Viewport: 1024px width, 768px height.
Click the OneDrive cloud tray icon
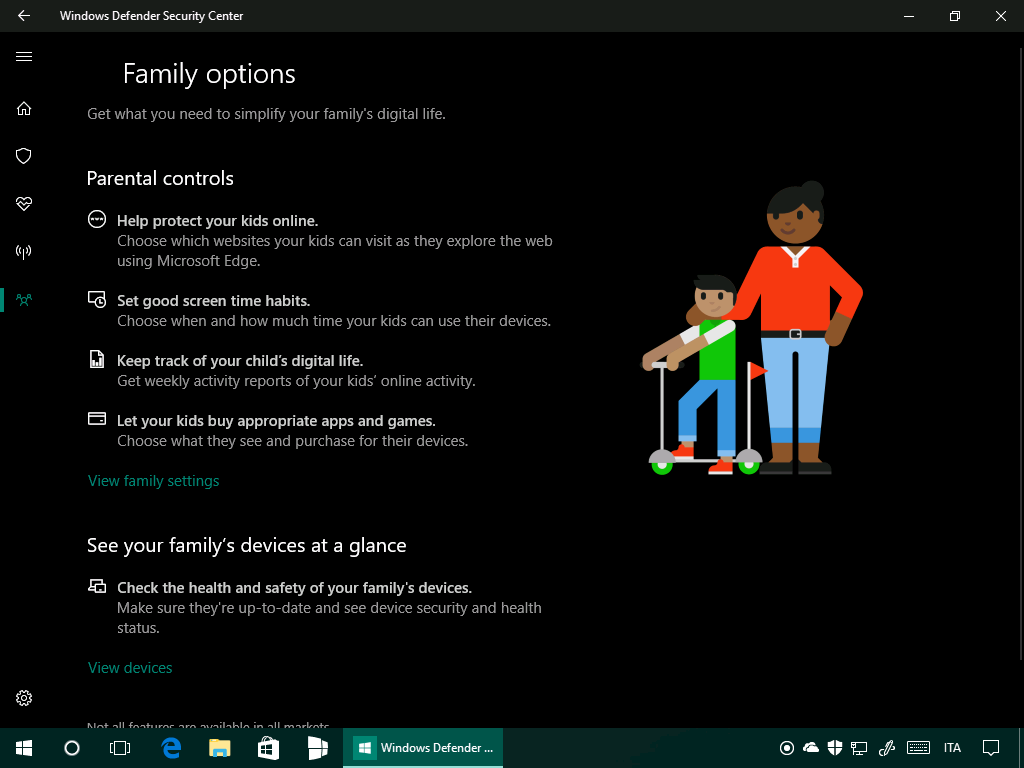coord(810,748)
